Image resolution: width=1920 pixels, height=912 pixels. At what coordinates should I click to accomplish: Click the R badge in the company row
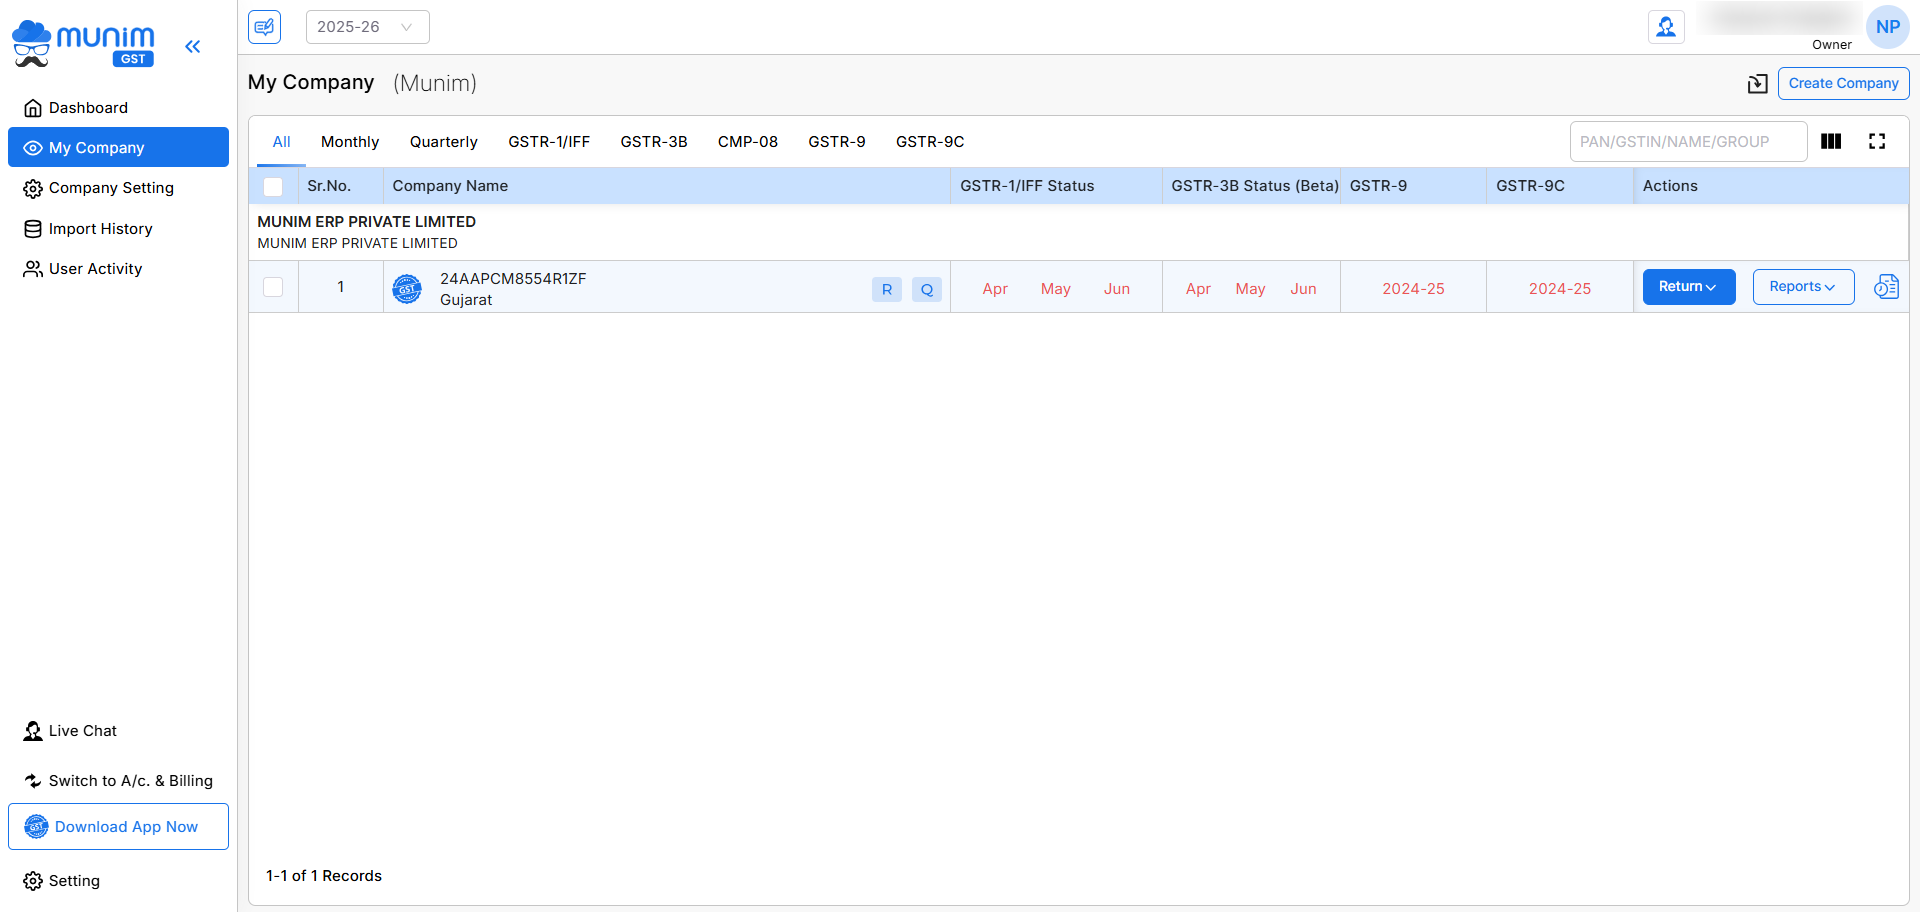pyautogui.click(x=887, y=290)
